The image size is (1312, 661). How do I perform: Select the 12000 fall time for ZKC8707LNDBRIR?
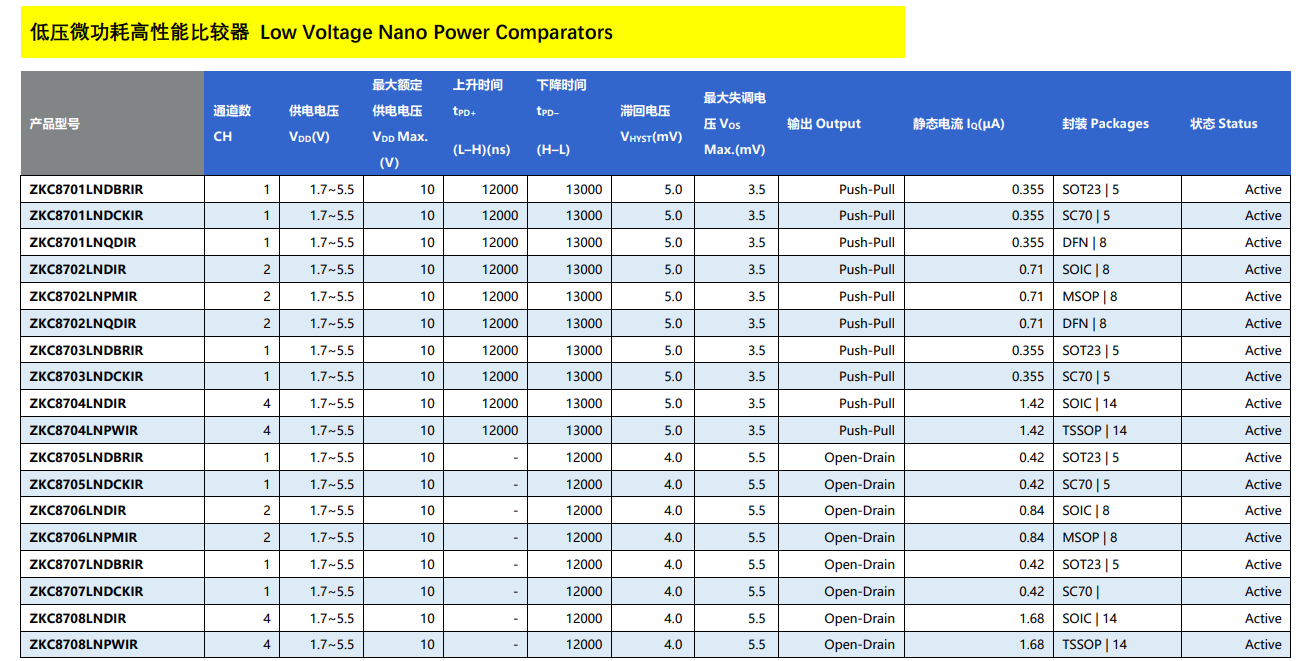[x=584, y=565]
